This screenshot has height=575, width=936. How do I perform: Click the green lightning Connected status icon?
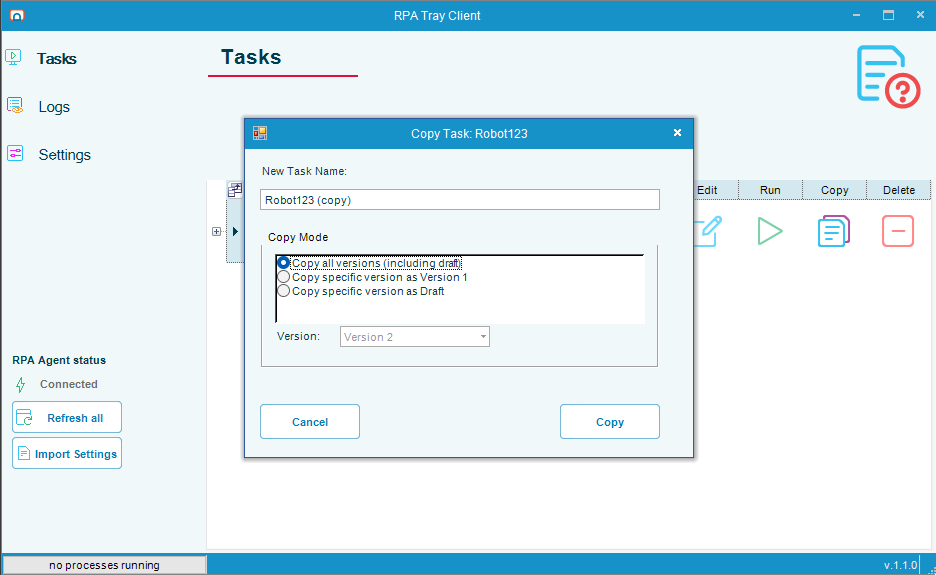tap(21, 385)
